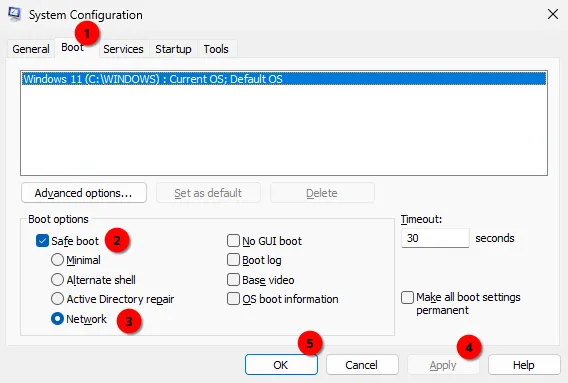Check Make all boot settings permanent
This screenshot has height=383, width=568.
coord(408,297)
